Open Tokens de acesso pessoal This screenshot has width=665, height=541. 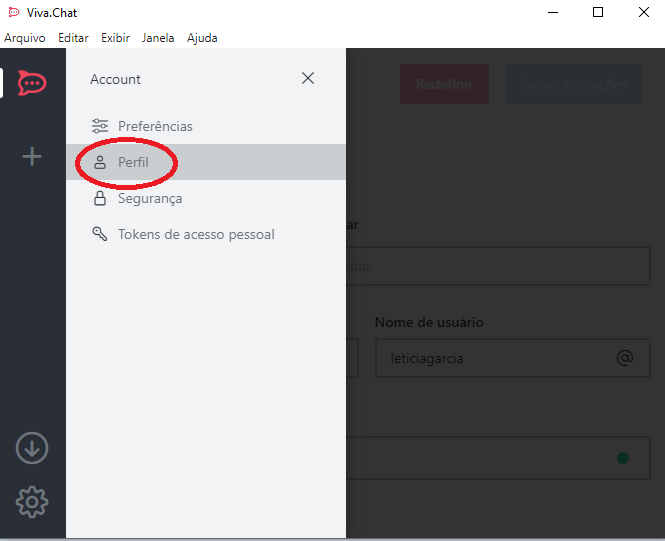[196, 234]
